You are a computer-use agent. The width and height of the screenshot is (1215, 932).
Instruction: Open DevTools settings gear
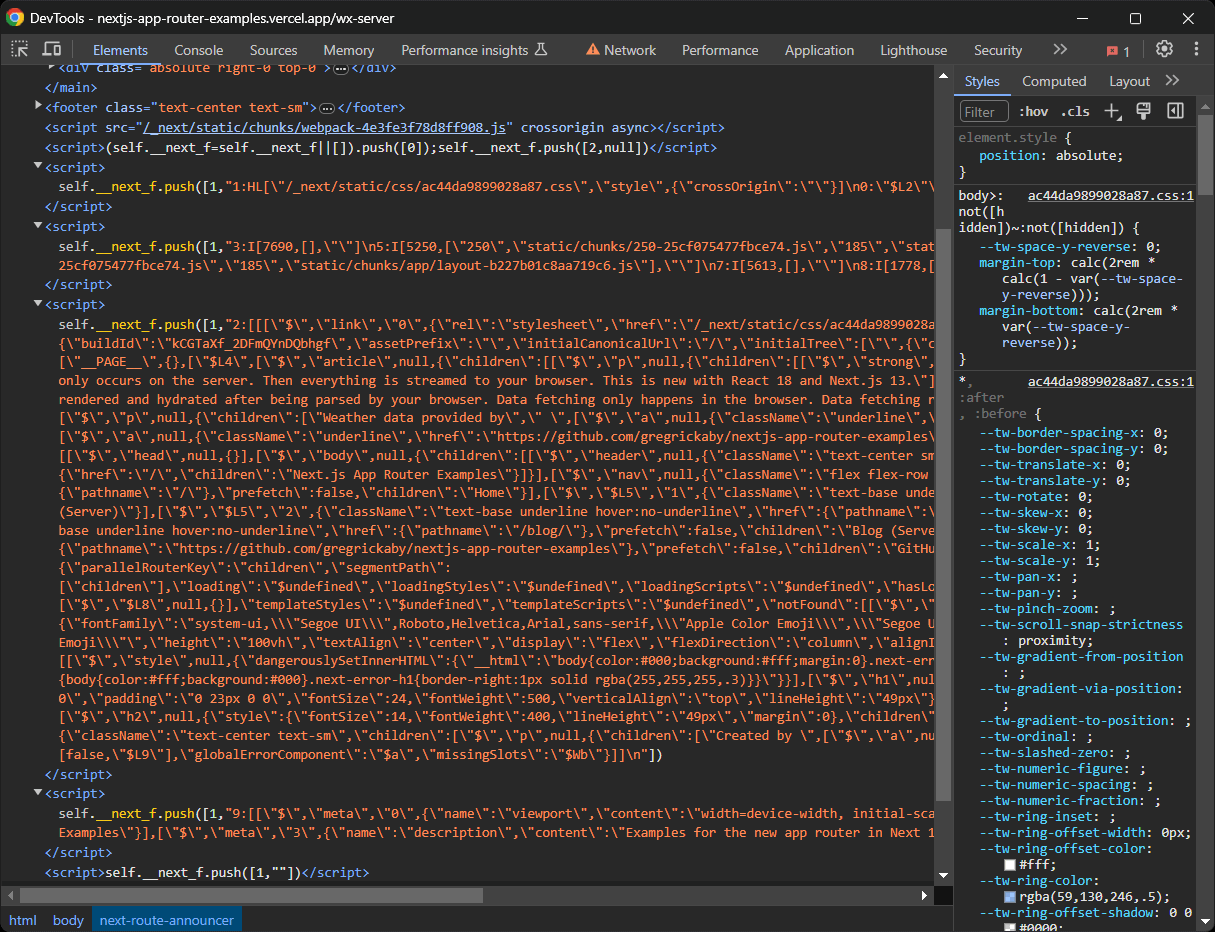tap(1163, 48)
